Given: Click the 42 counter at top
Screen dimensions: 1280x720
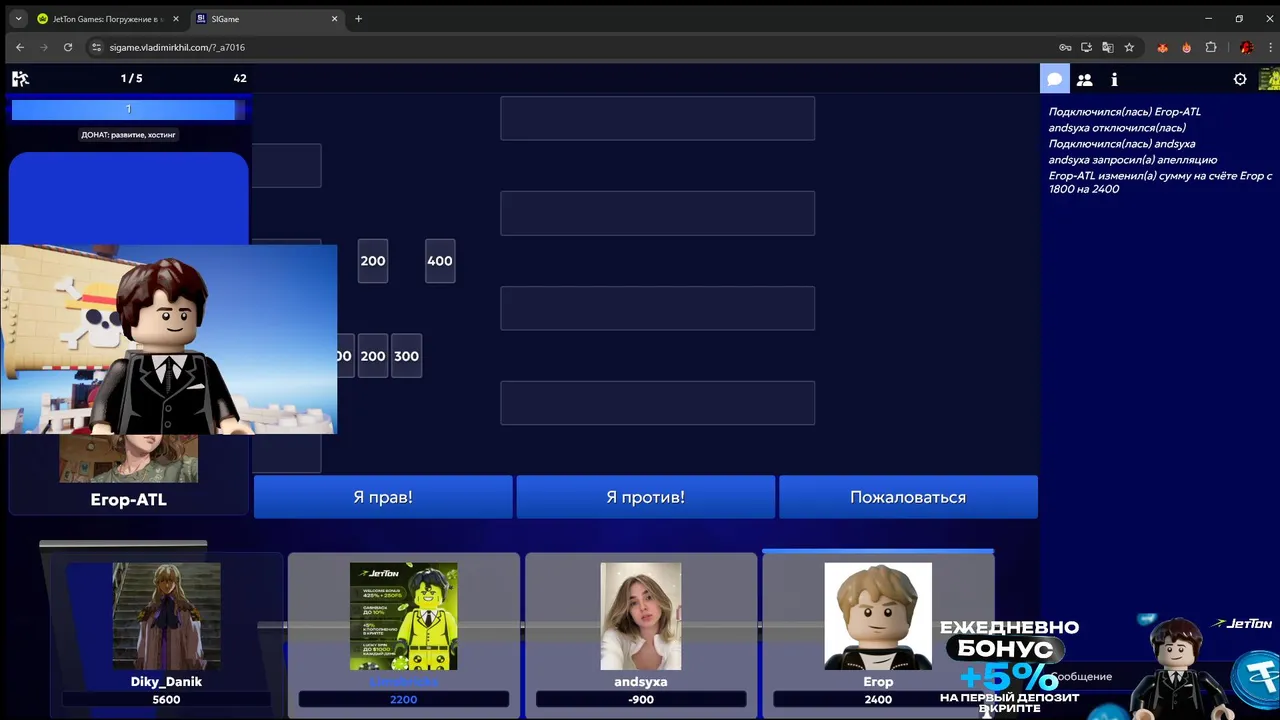Looking at the screenshot, I should click(x=240, y=78).
